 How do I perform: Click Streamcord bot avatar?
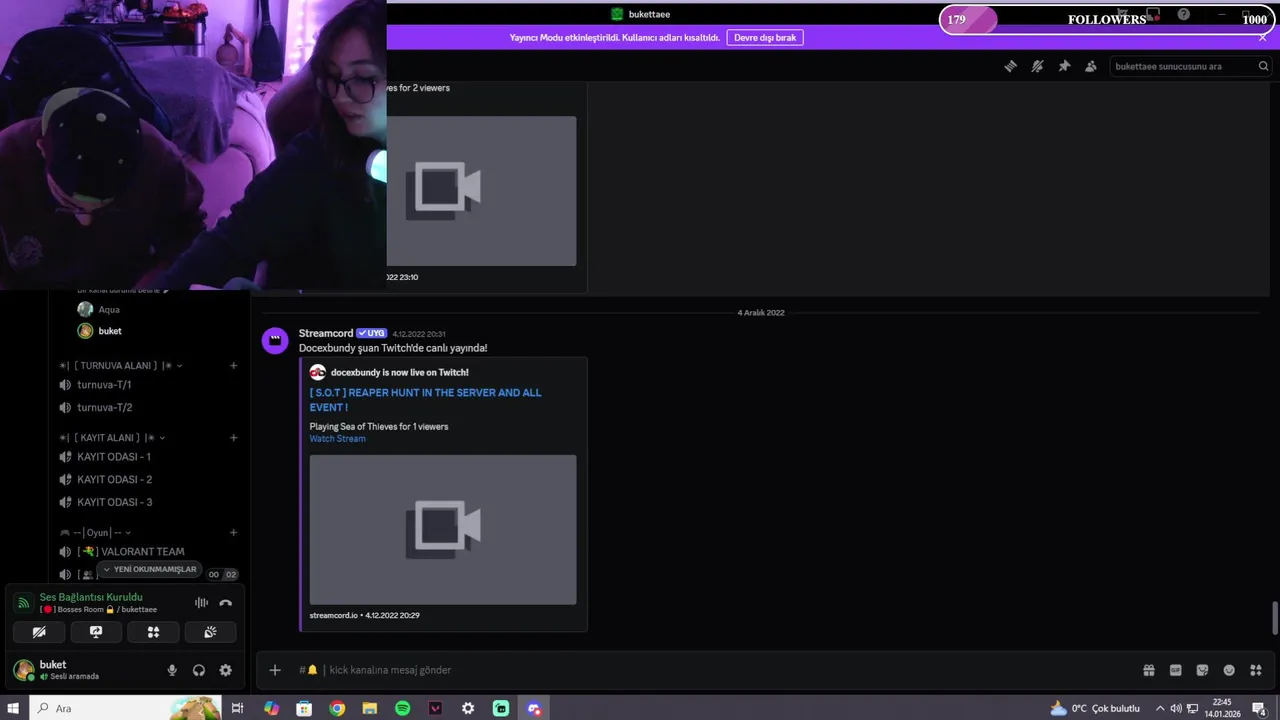click(x=275, y=341)
